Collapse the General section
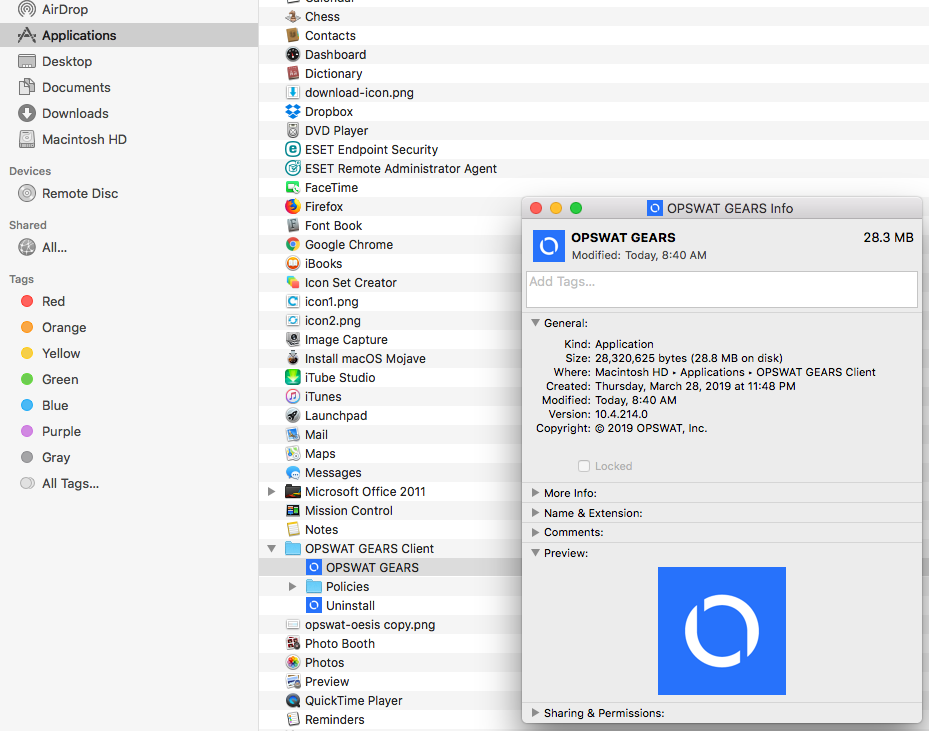 [535, 323]
